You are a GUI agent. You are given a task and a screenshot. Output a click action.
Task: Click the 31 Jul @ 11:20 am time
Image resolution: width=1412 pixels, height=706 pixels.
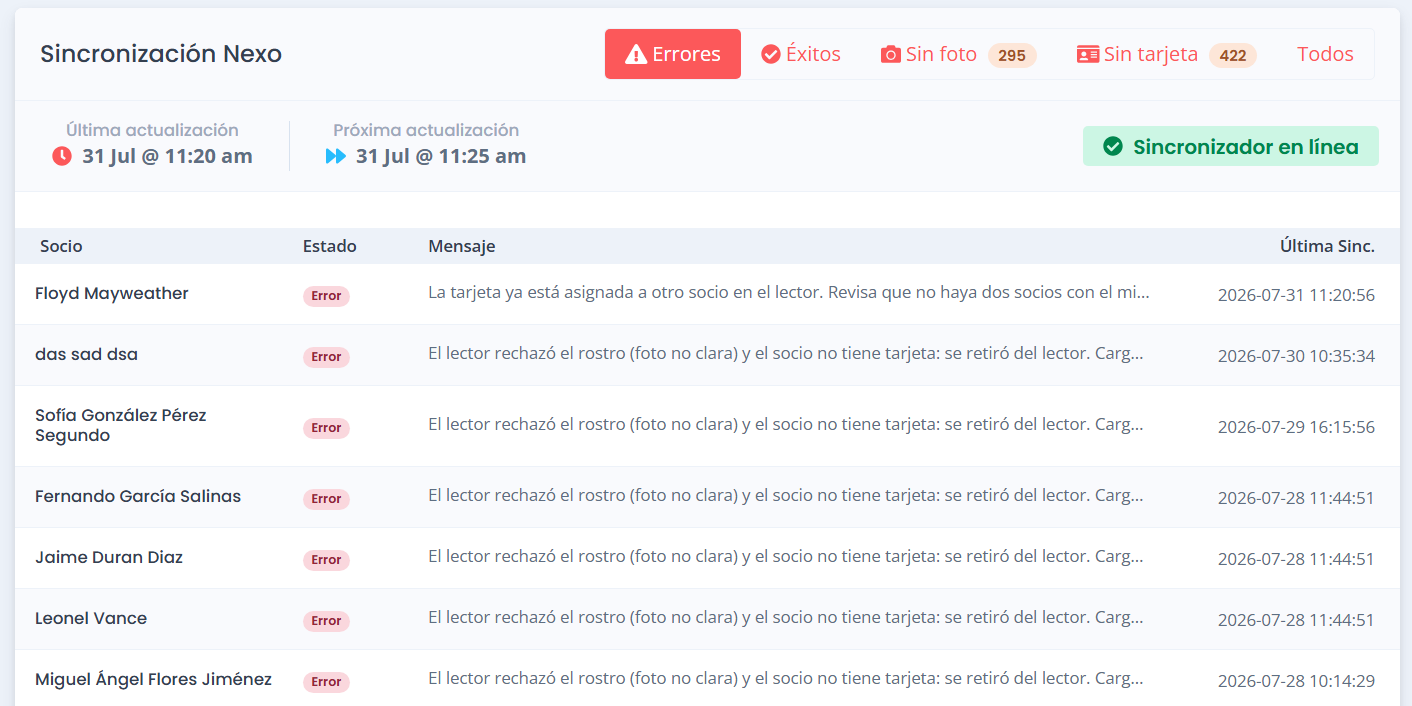[167, 156]
